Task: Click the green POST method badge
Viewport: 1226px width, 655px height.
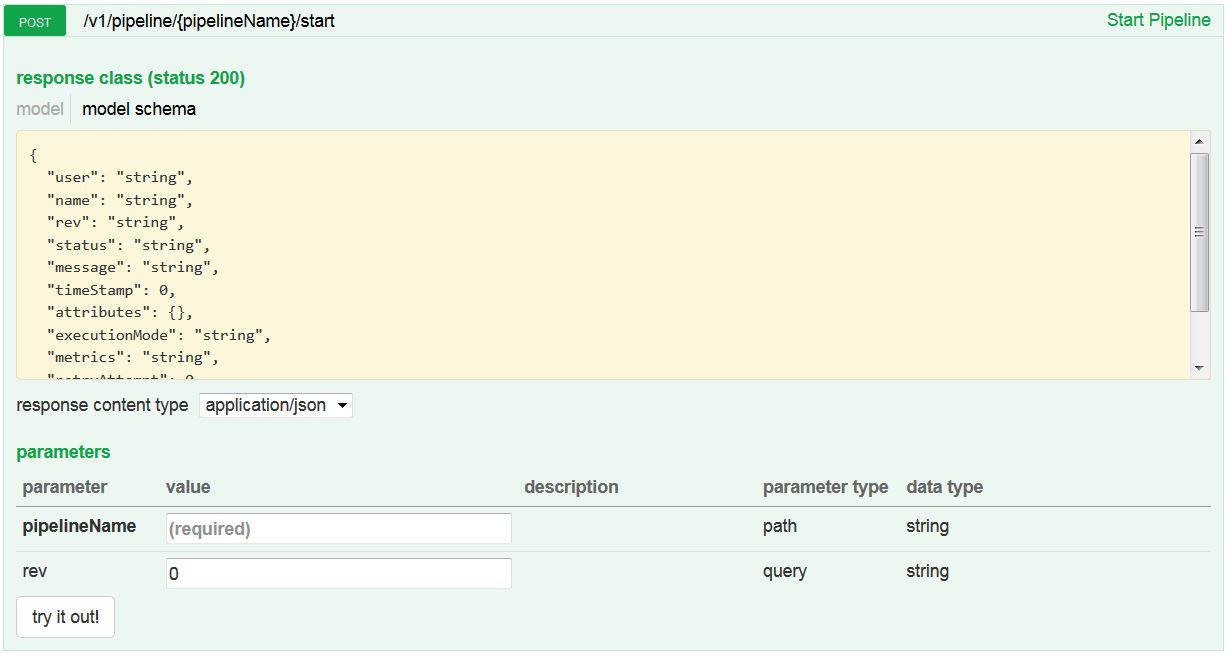Action: coord(35,21)
